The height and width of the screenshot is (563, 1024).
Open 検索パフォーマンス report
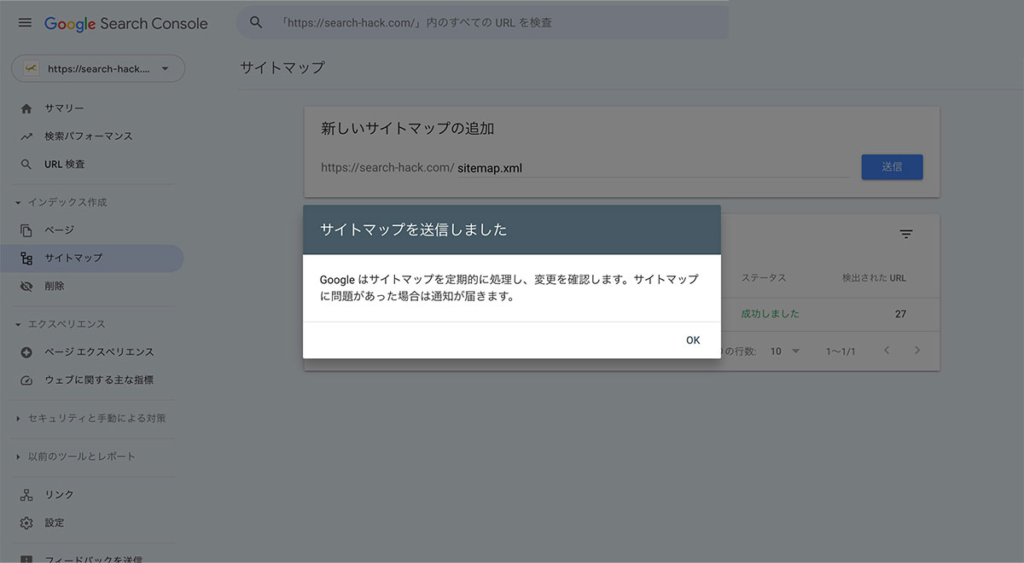click(x=91, y=136)
